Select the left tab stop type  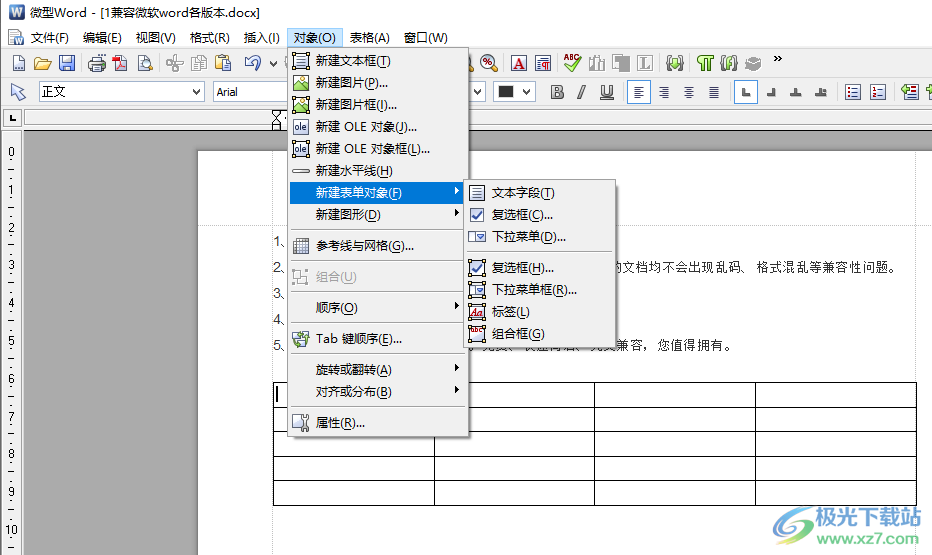tap(746, 92)
